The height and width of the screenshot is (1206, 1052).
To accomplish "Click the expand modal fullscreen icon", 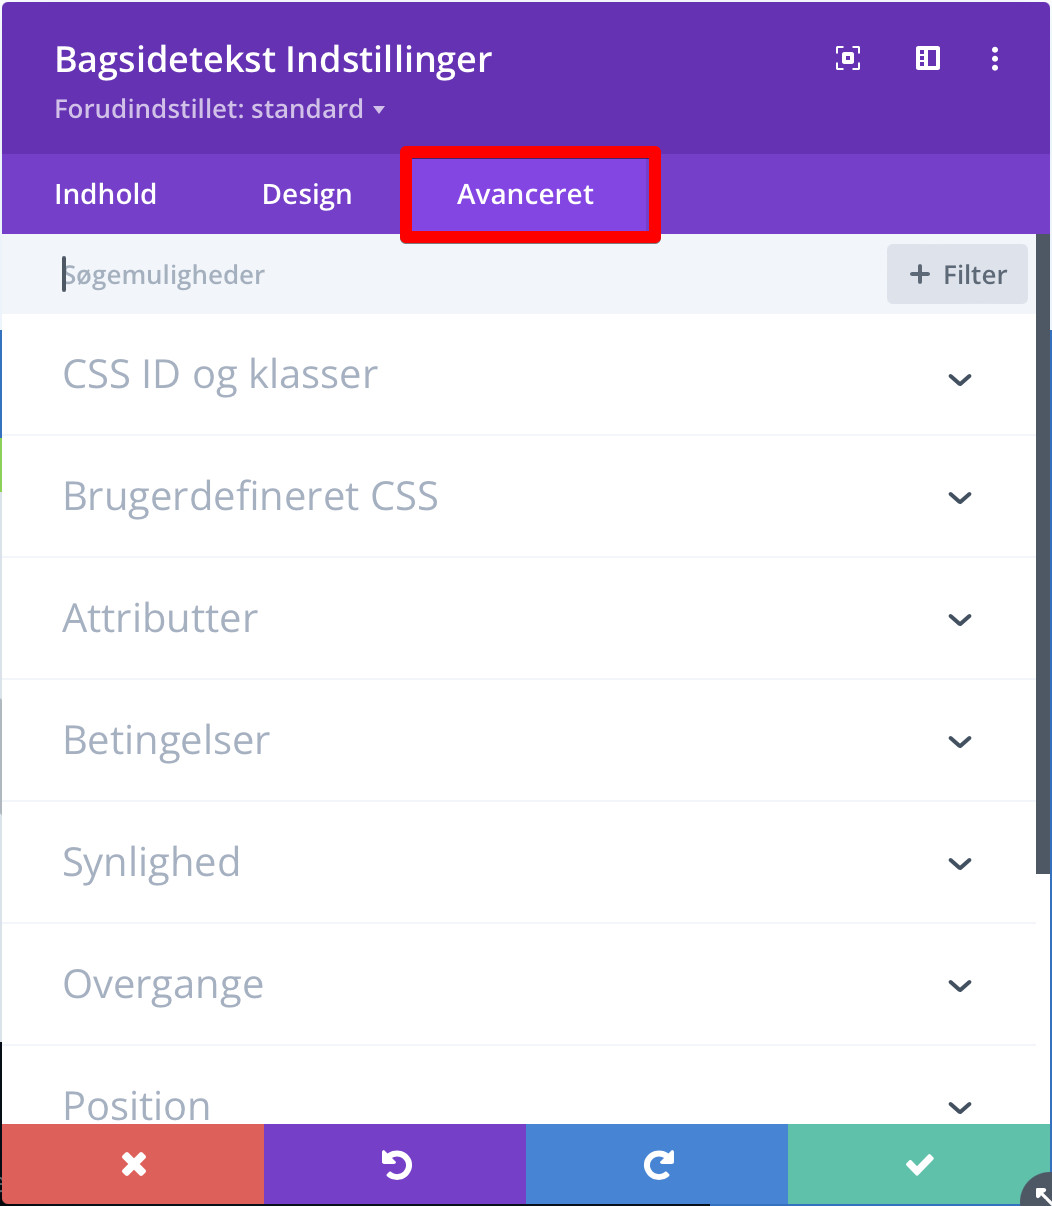I will 848,59.
